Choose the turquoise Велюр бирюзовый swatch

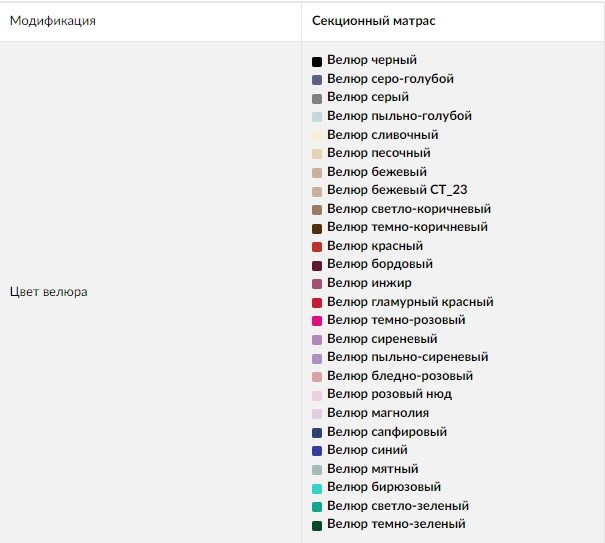click(x=317, y=488)
